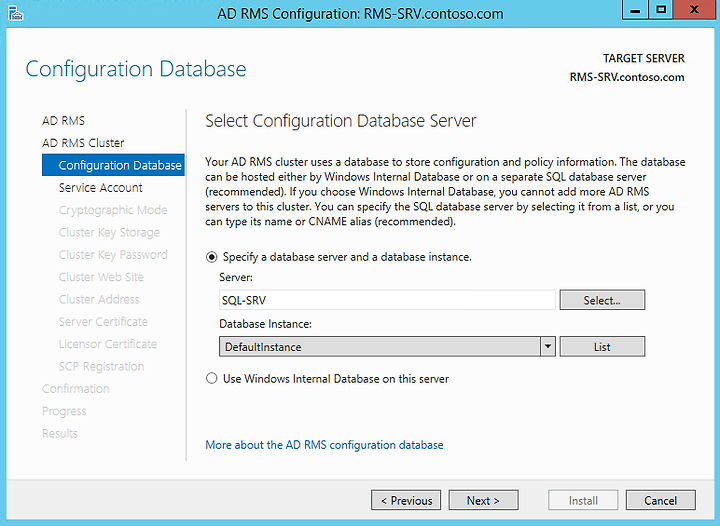Image resolution: width=720 pixels, height=526 pixels.
Task: Select 'Specify a database server' radio option
Action: (211, 257)
